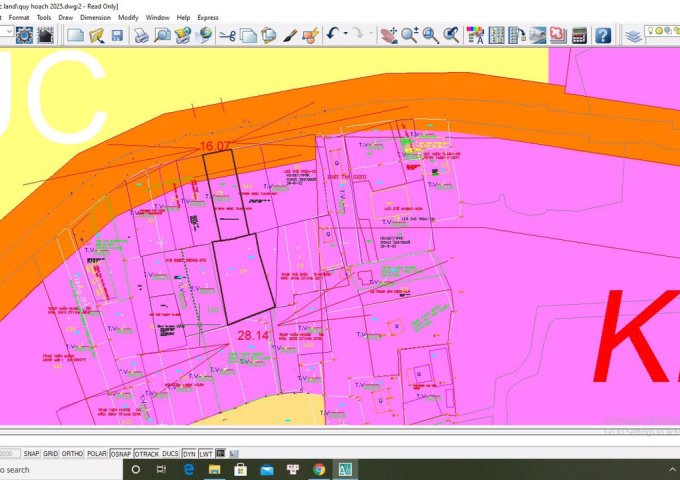Turn on GRID display toggle
The height and width of the screenshot is (480, 680).
pyautogui.click(x=50, y=454)
